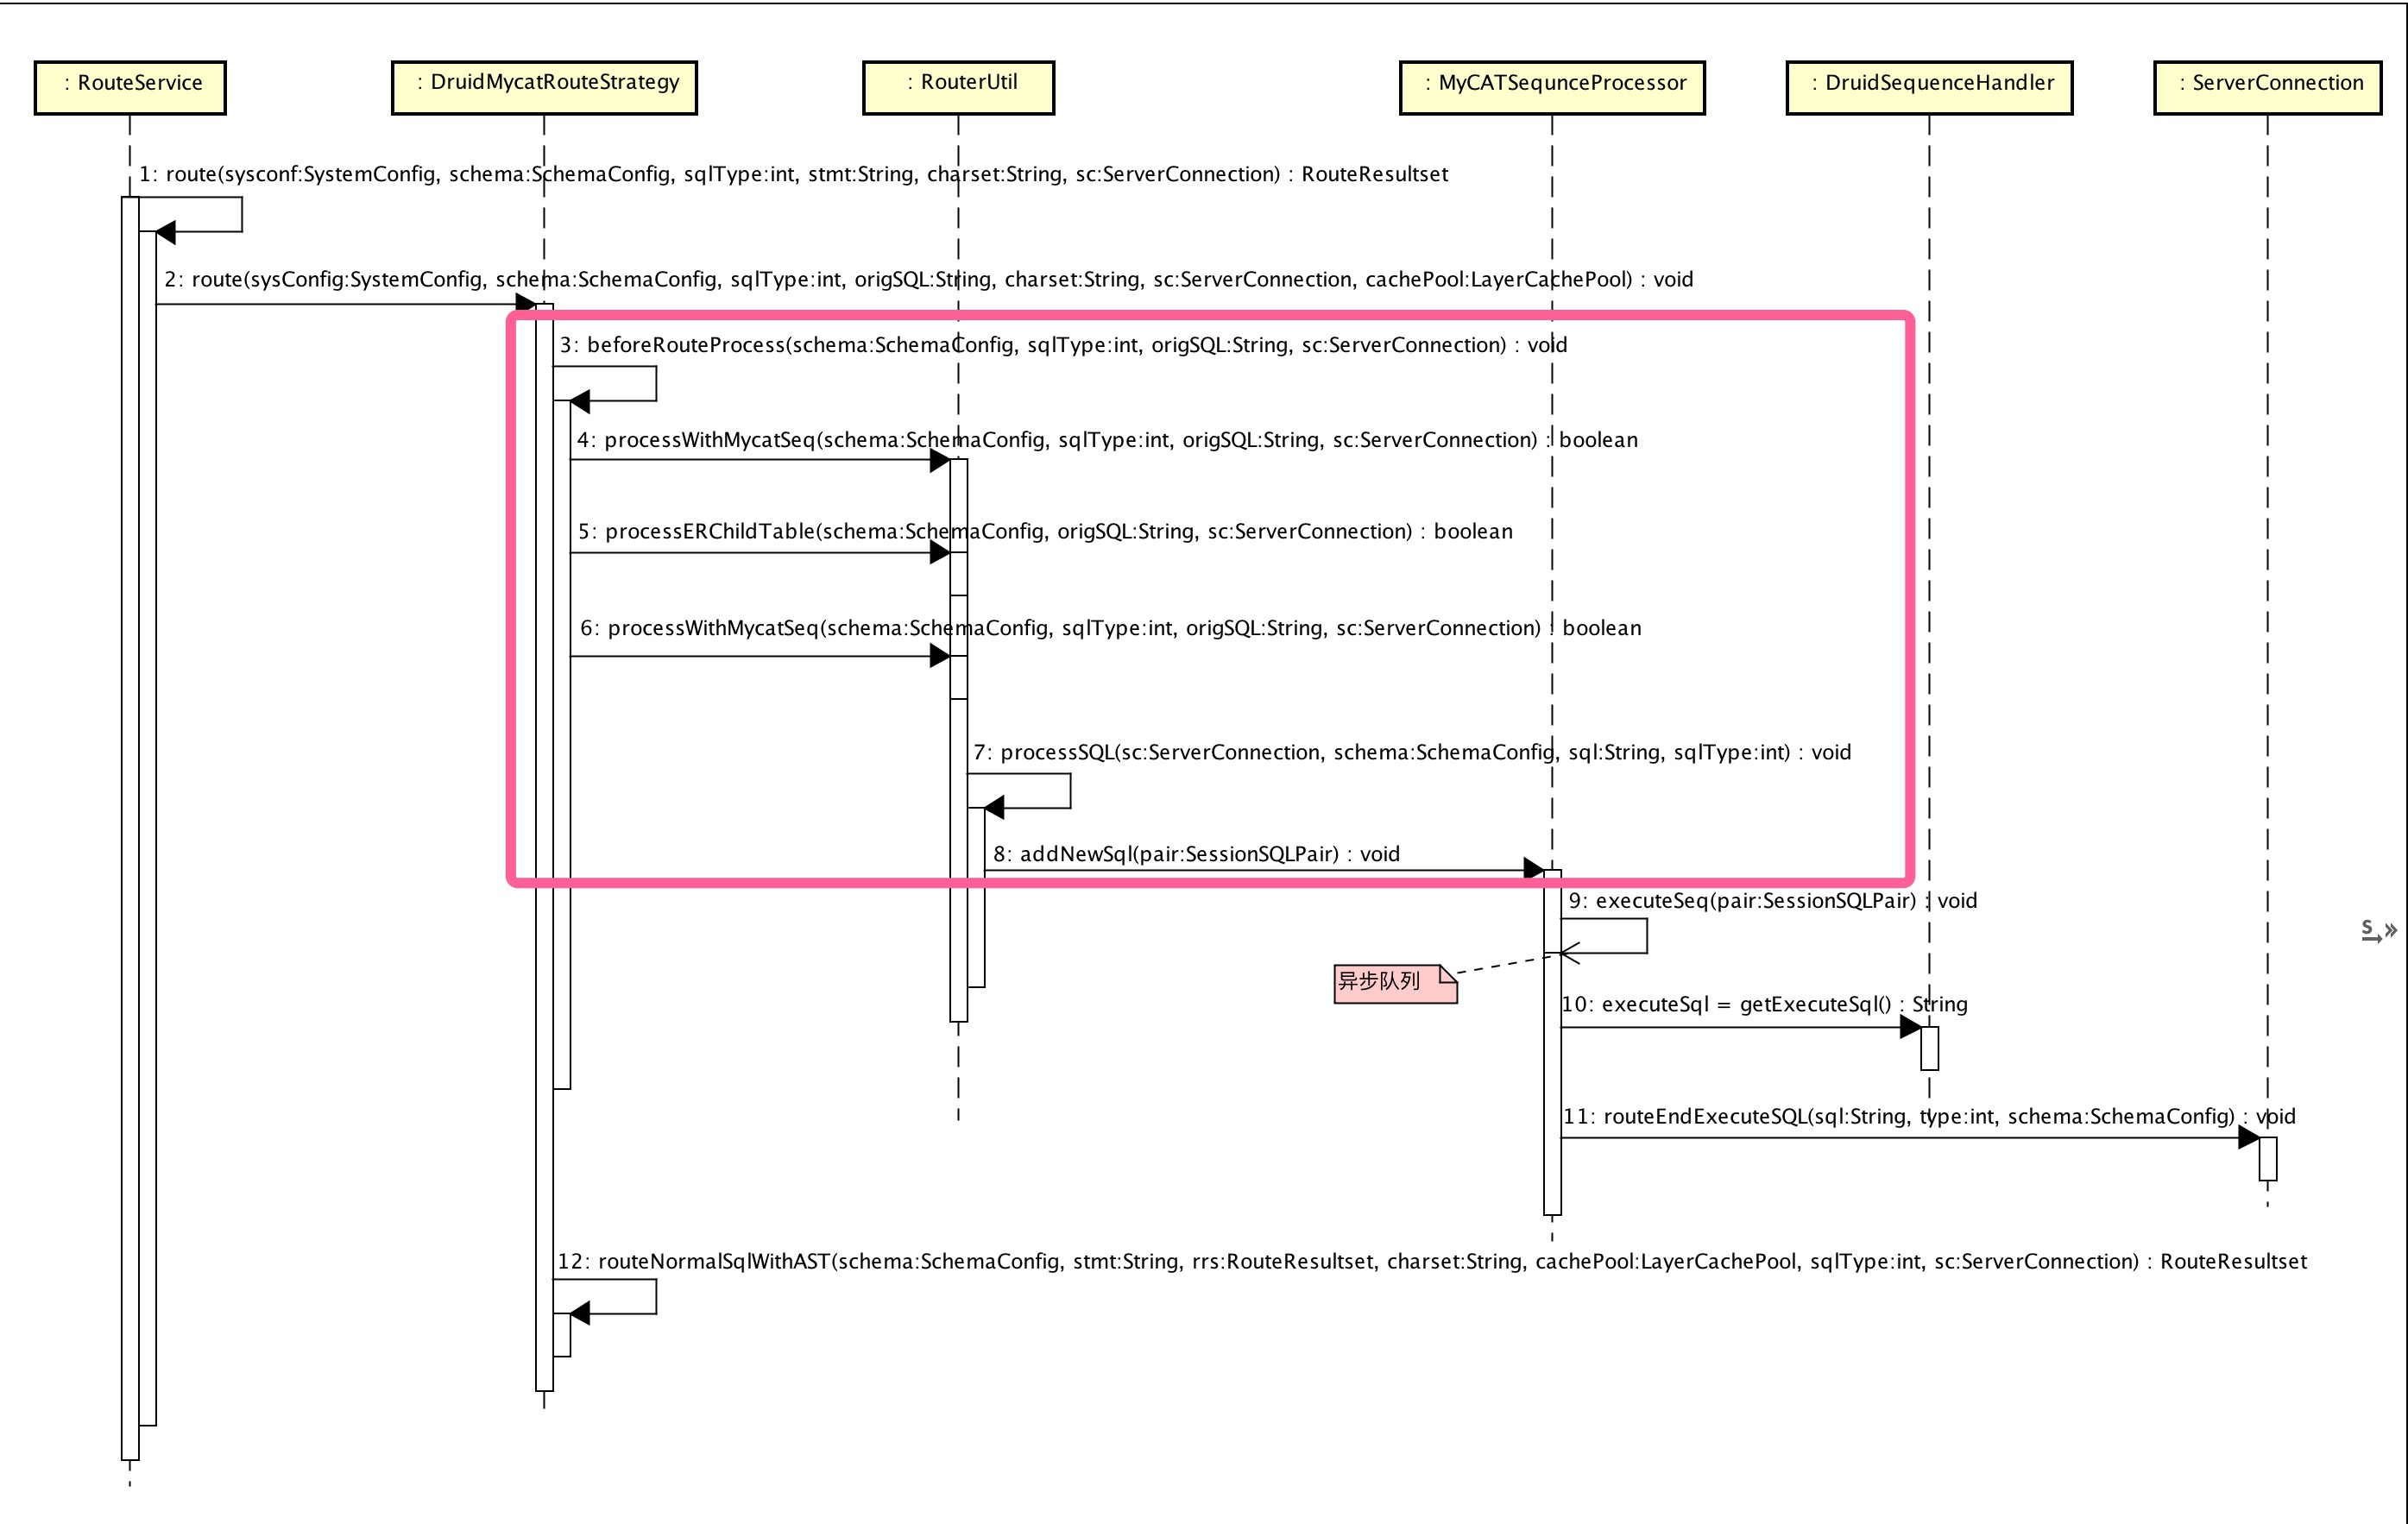
Task: Select the RouteService lifeline header
Action: (130, 87)
